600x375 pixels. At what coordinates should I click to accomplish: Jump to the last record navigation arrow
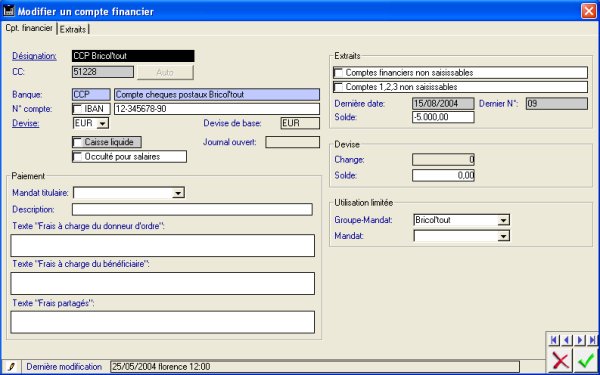[x=593, y=340]
